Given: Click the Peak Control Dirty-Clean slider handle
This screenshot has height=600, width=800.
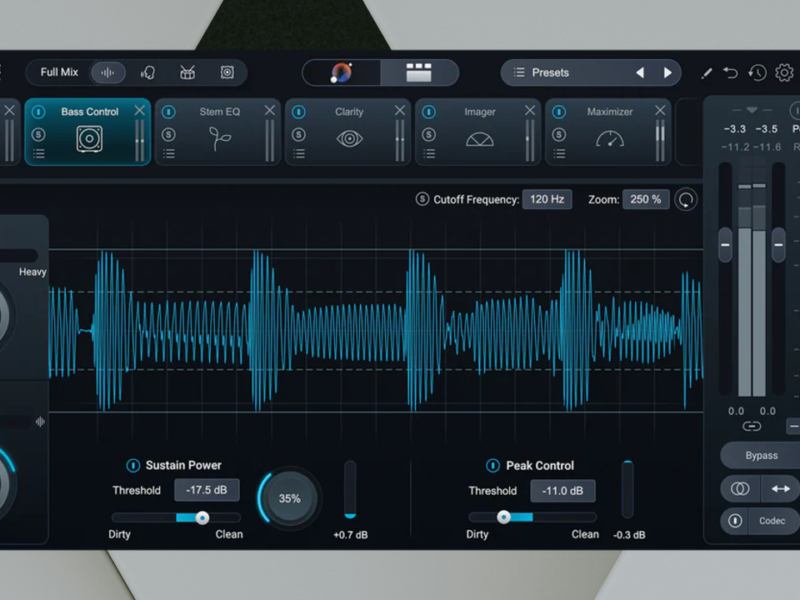Looking at the screenshot, I should click(x=504, y=517).
